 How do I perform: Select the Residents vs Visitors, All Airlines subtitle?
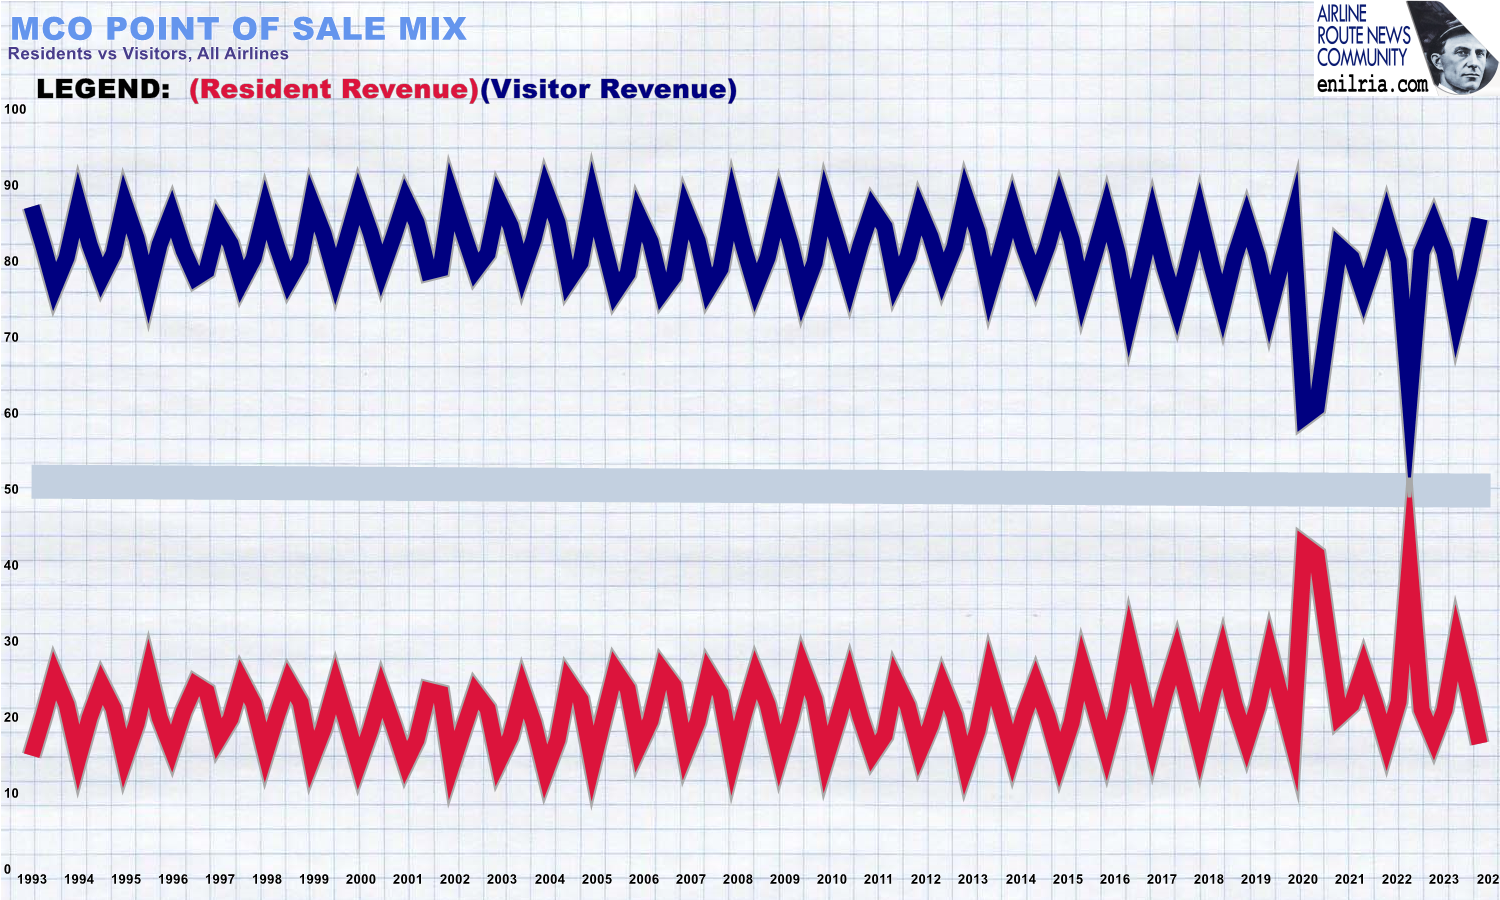[148, 54]
